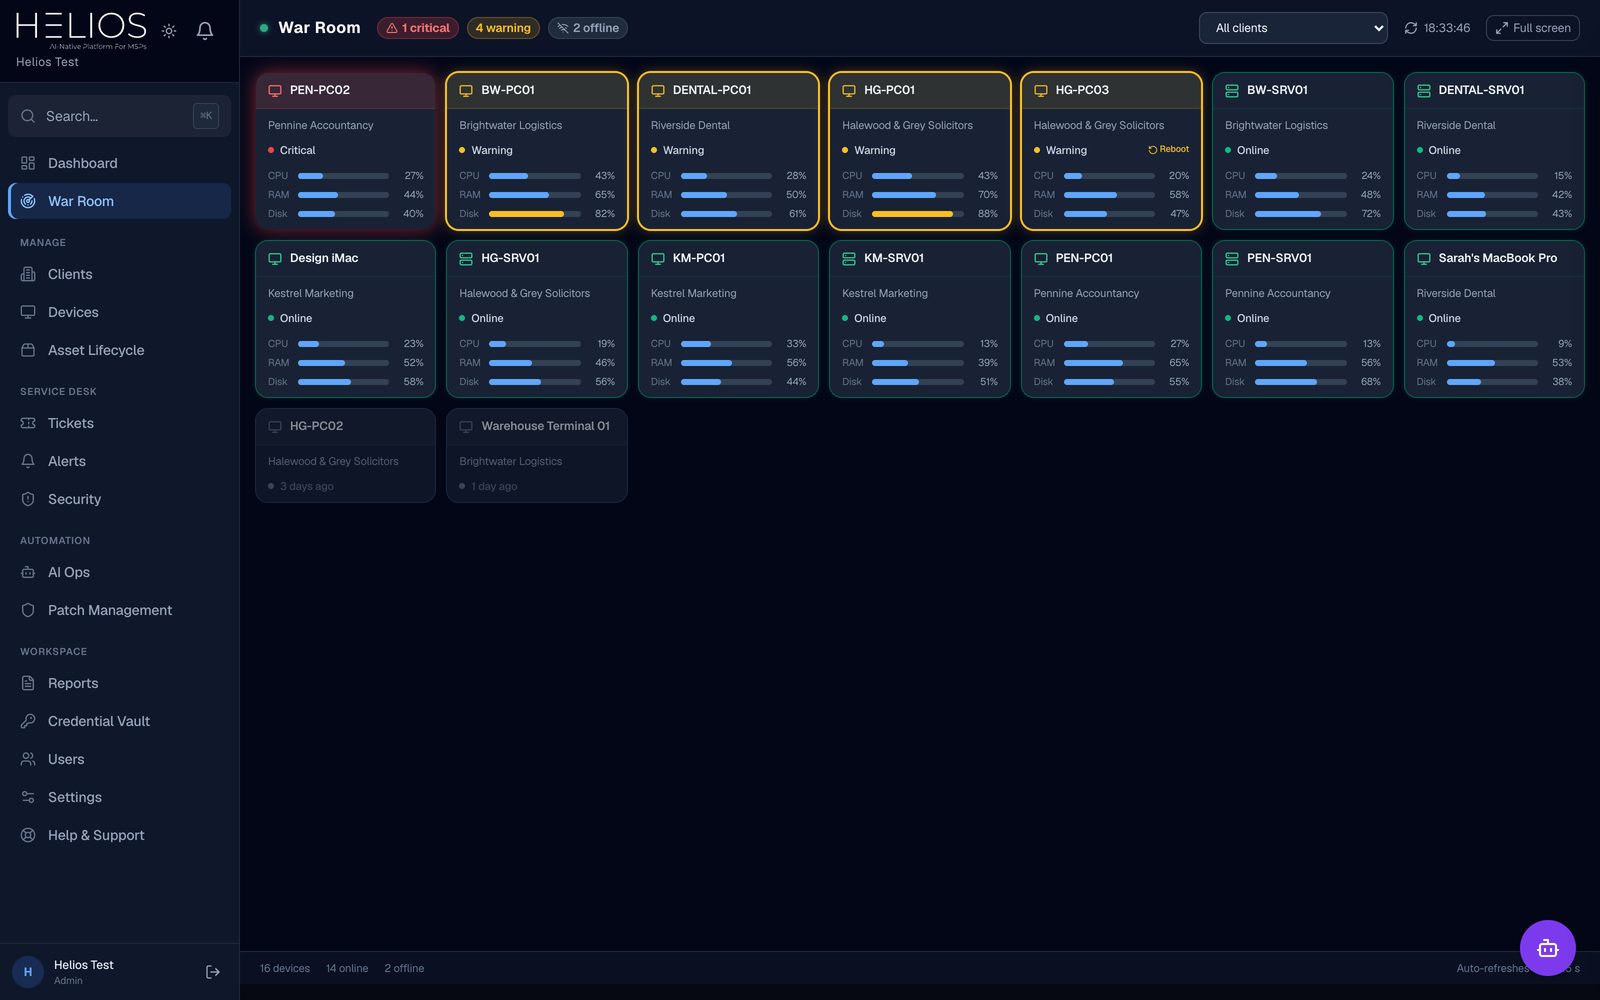Image resolution: width=1600 pixels, height=1000 pixels.
Task: Click the logout icon next to Helios Test
Action: click(x=213, y=972)
